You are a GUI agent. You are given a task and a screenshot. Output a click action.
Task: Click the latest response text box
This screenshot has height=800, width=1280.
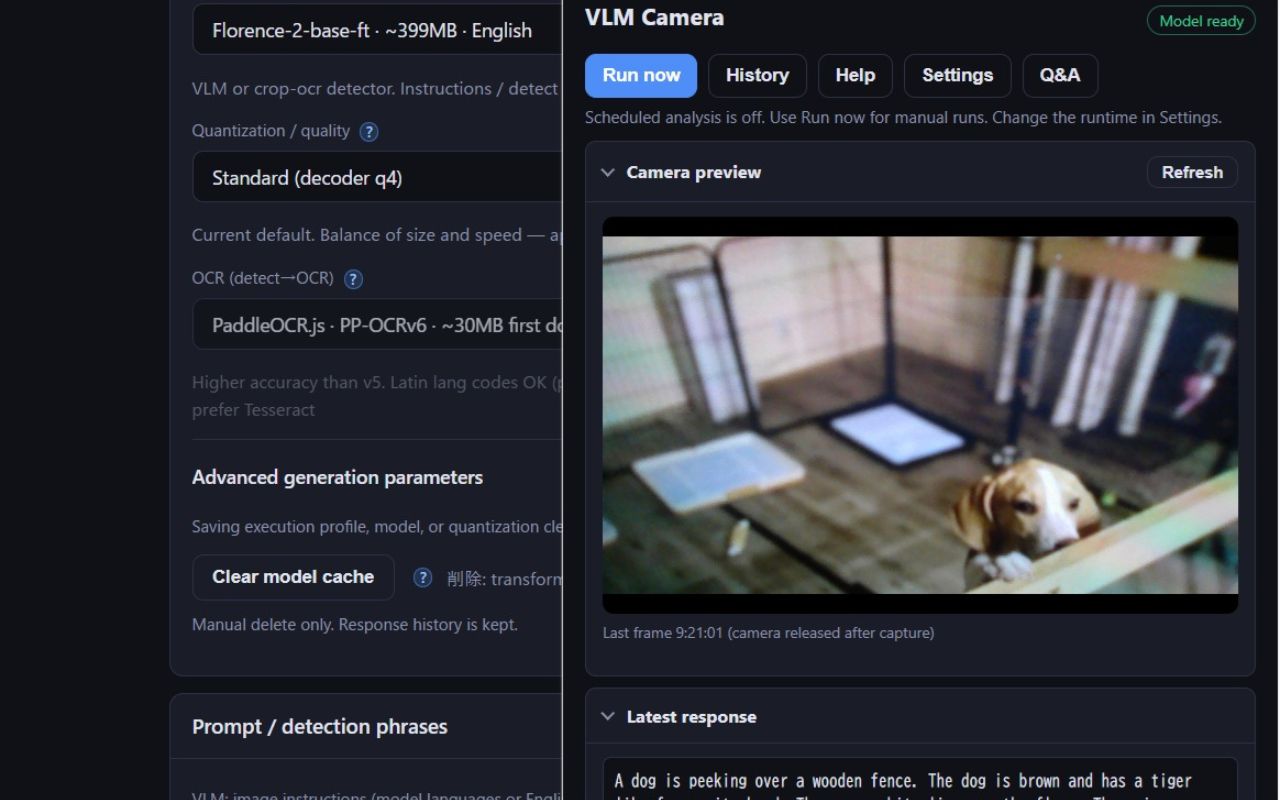(x=920, y=779)
